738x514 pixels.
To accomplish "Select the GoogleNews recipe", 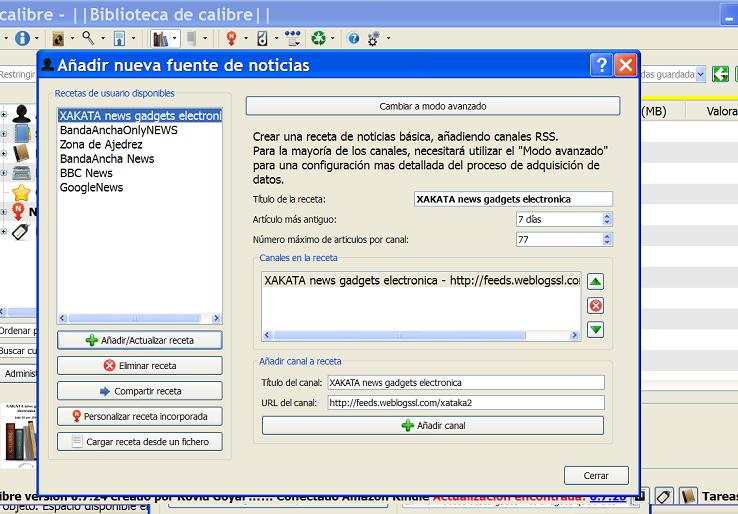I will (91, 187).
